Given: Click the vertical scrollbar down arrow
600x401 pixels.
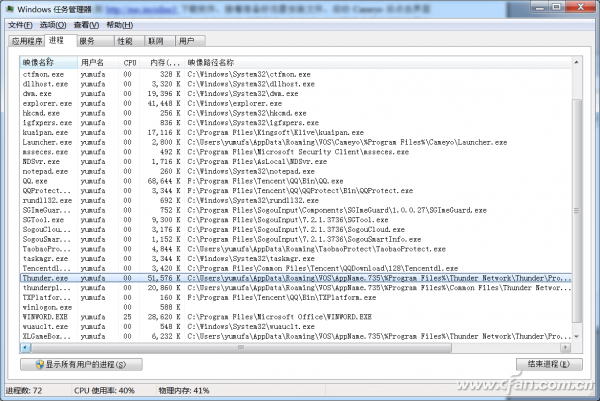Looking at the screenshot, I should point(576,337).
